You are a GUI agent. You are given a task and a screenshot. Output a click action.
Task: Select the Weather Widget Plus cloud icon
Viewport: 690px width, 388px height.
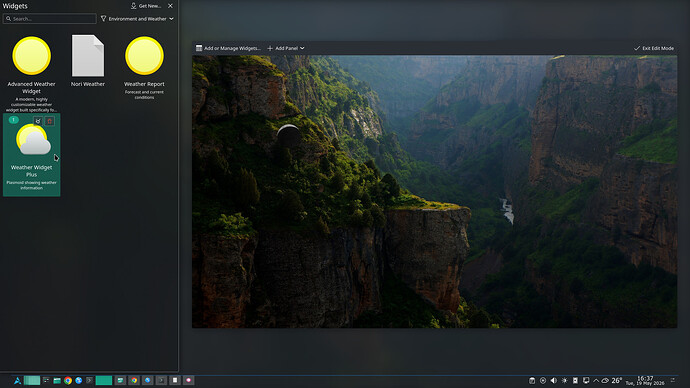click(x=33, y=139)
